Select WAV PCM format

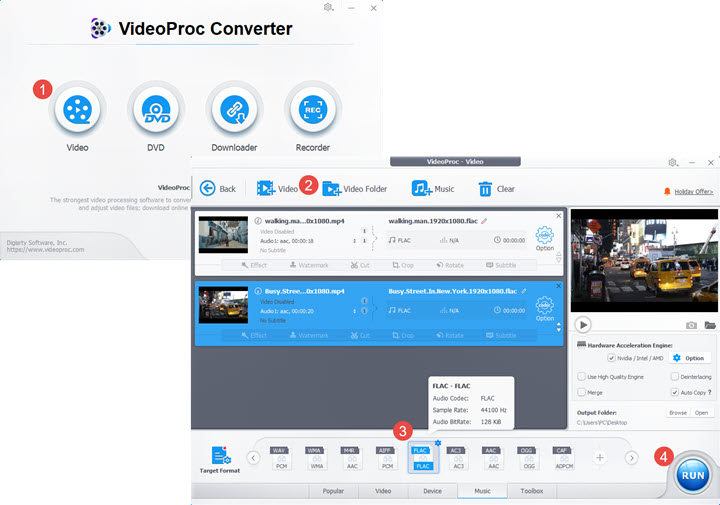[281, 458]
